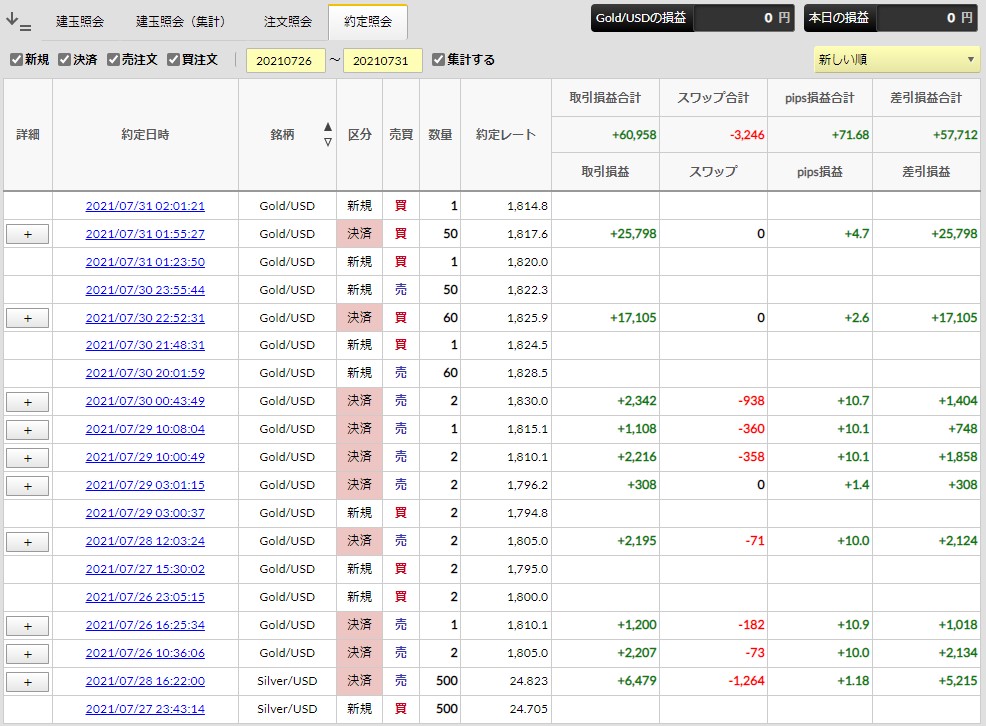Click the swap value -938 cell
The image size is (986, 726).
coord(713,401)
